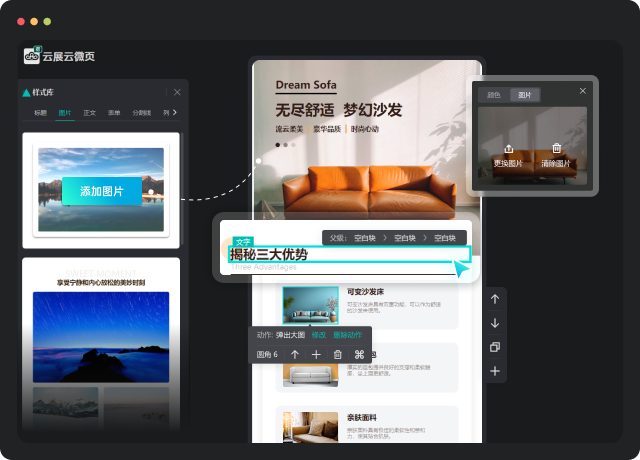Click the plus icon in right toolbar
Viewport: 640px width, 460px height.
coord(494,371)
